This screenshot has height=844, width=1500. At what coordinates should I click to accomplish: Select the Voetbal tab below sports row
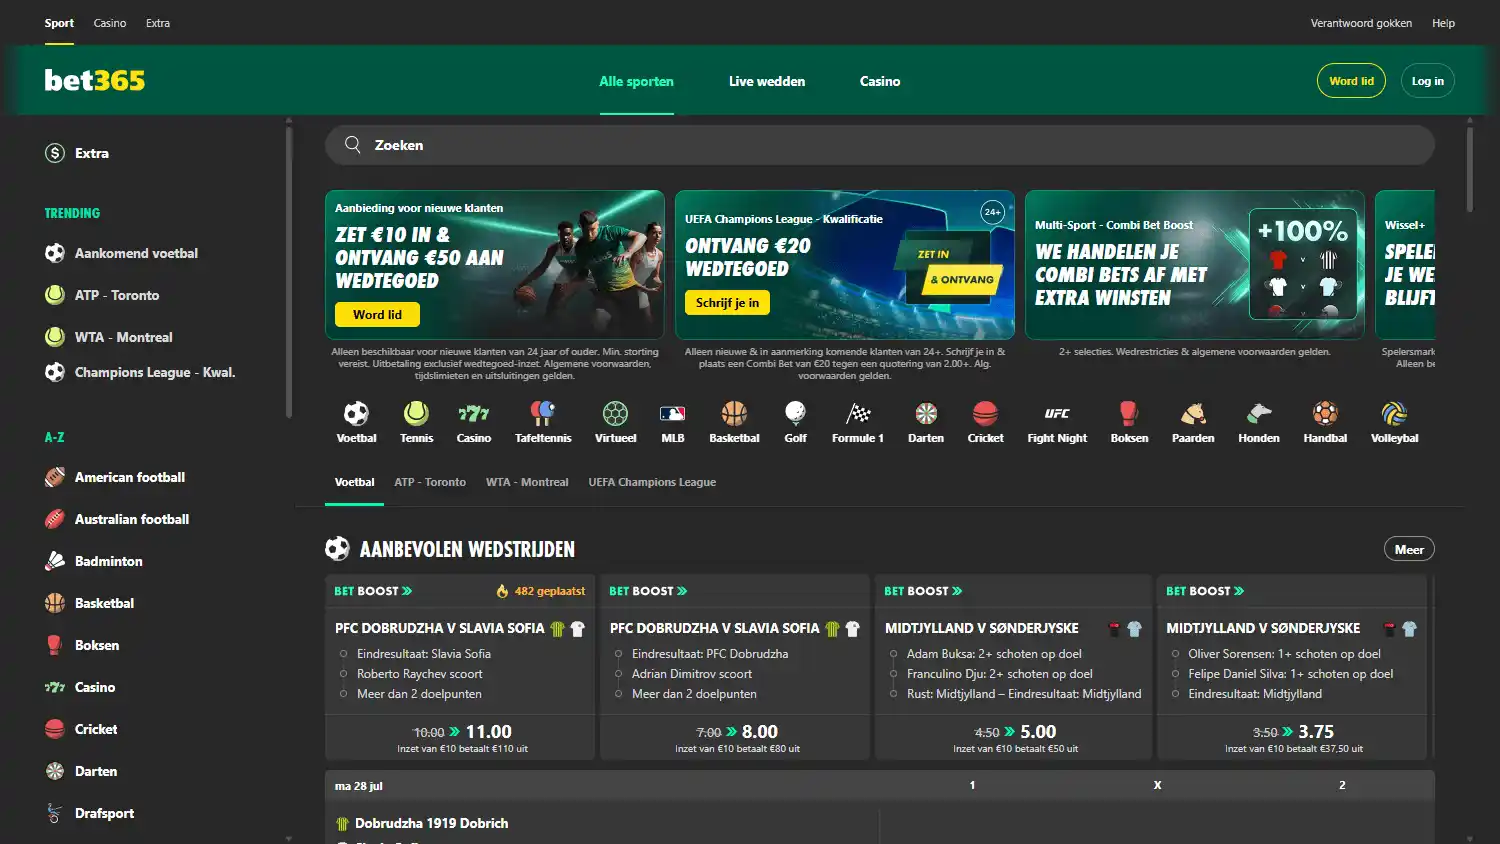355,482
